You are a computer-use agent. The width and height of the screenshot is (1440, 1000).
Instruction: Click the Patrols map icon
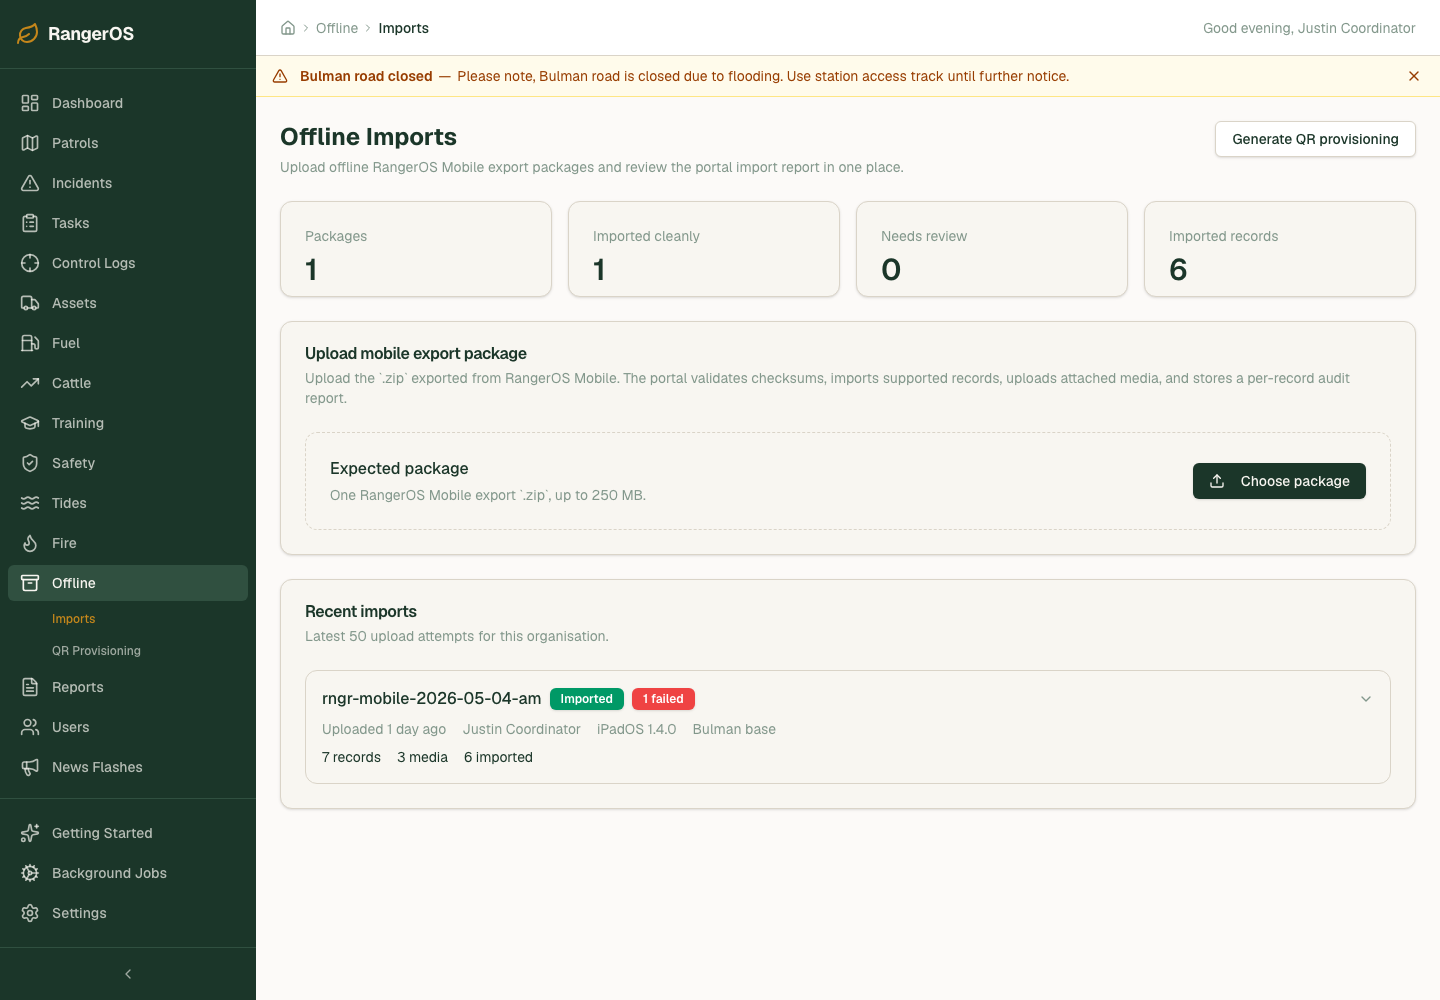30,143
